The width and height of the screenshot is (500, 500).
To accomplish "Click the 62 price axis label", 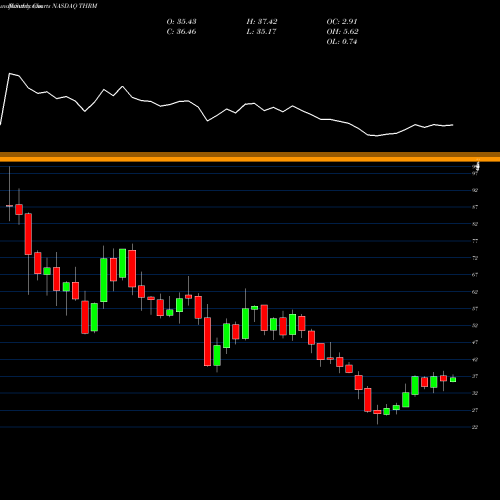I will 475,292.
